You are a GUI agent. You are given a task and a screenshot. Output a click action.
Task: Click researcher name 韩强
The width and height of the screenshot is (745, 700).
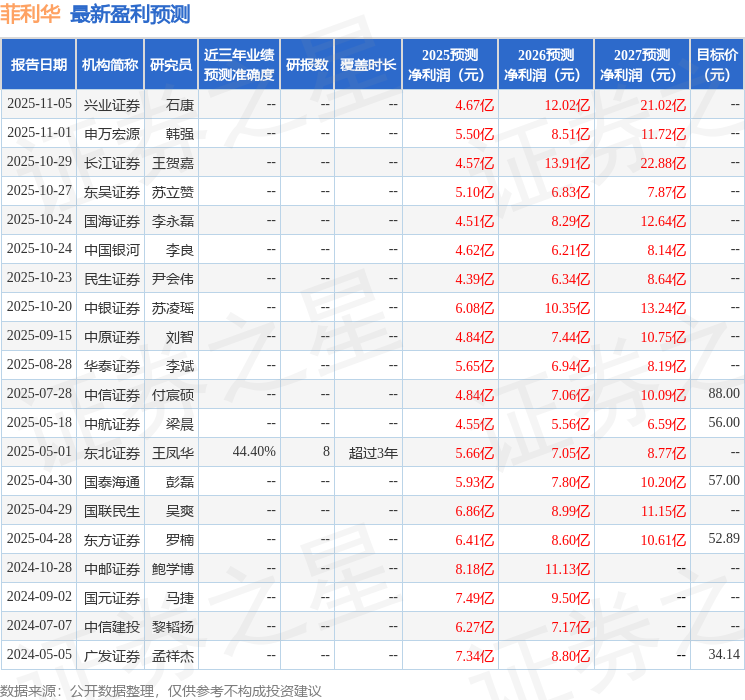pyautogui.click(x=180, y=134)
